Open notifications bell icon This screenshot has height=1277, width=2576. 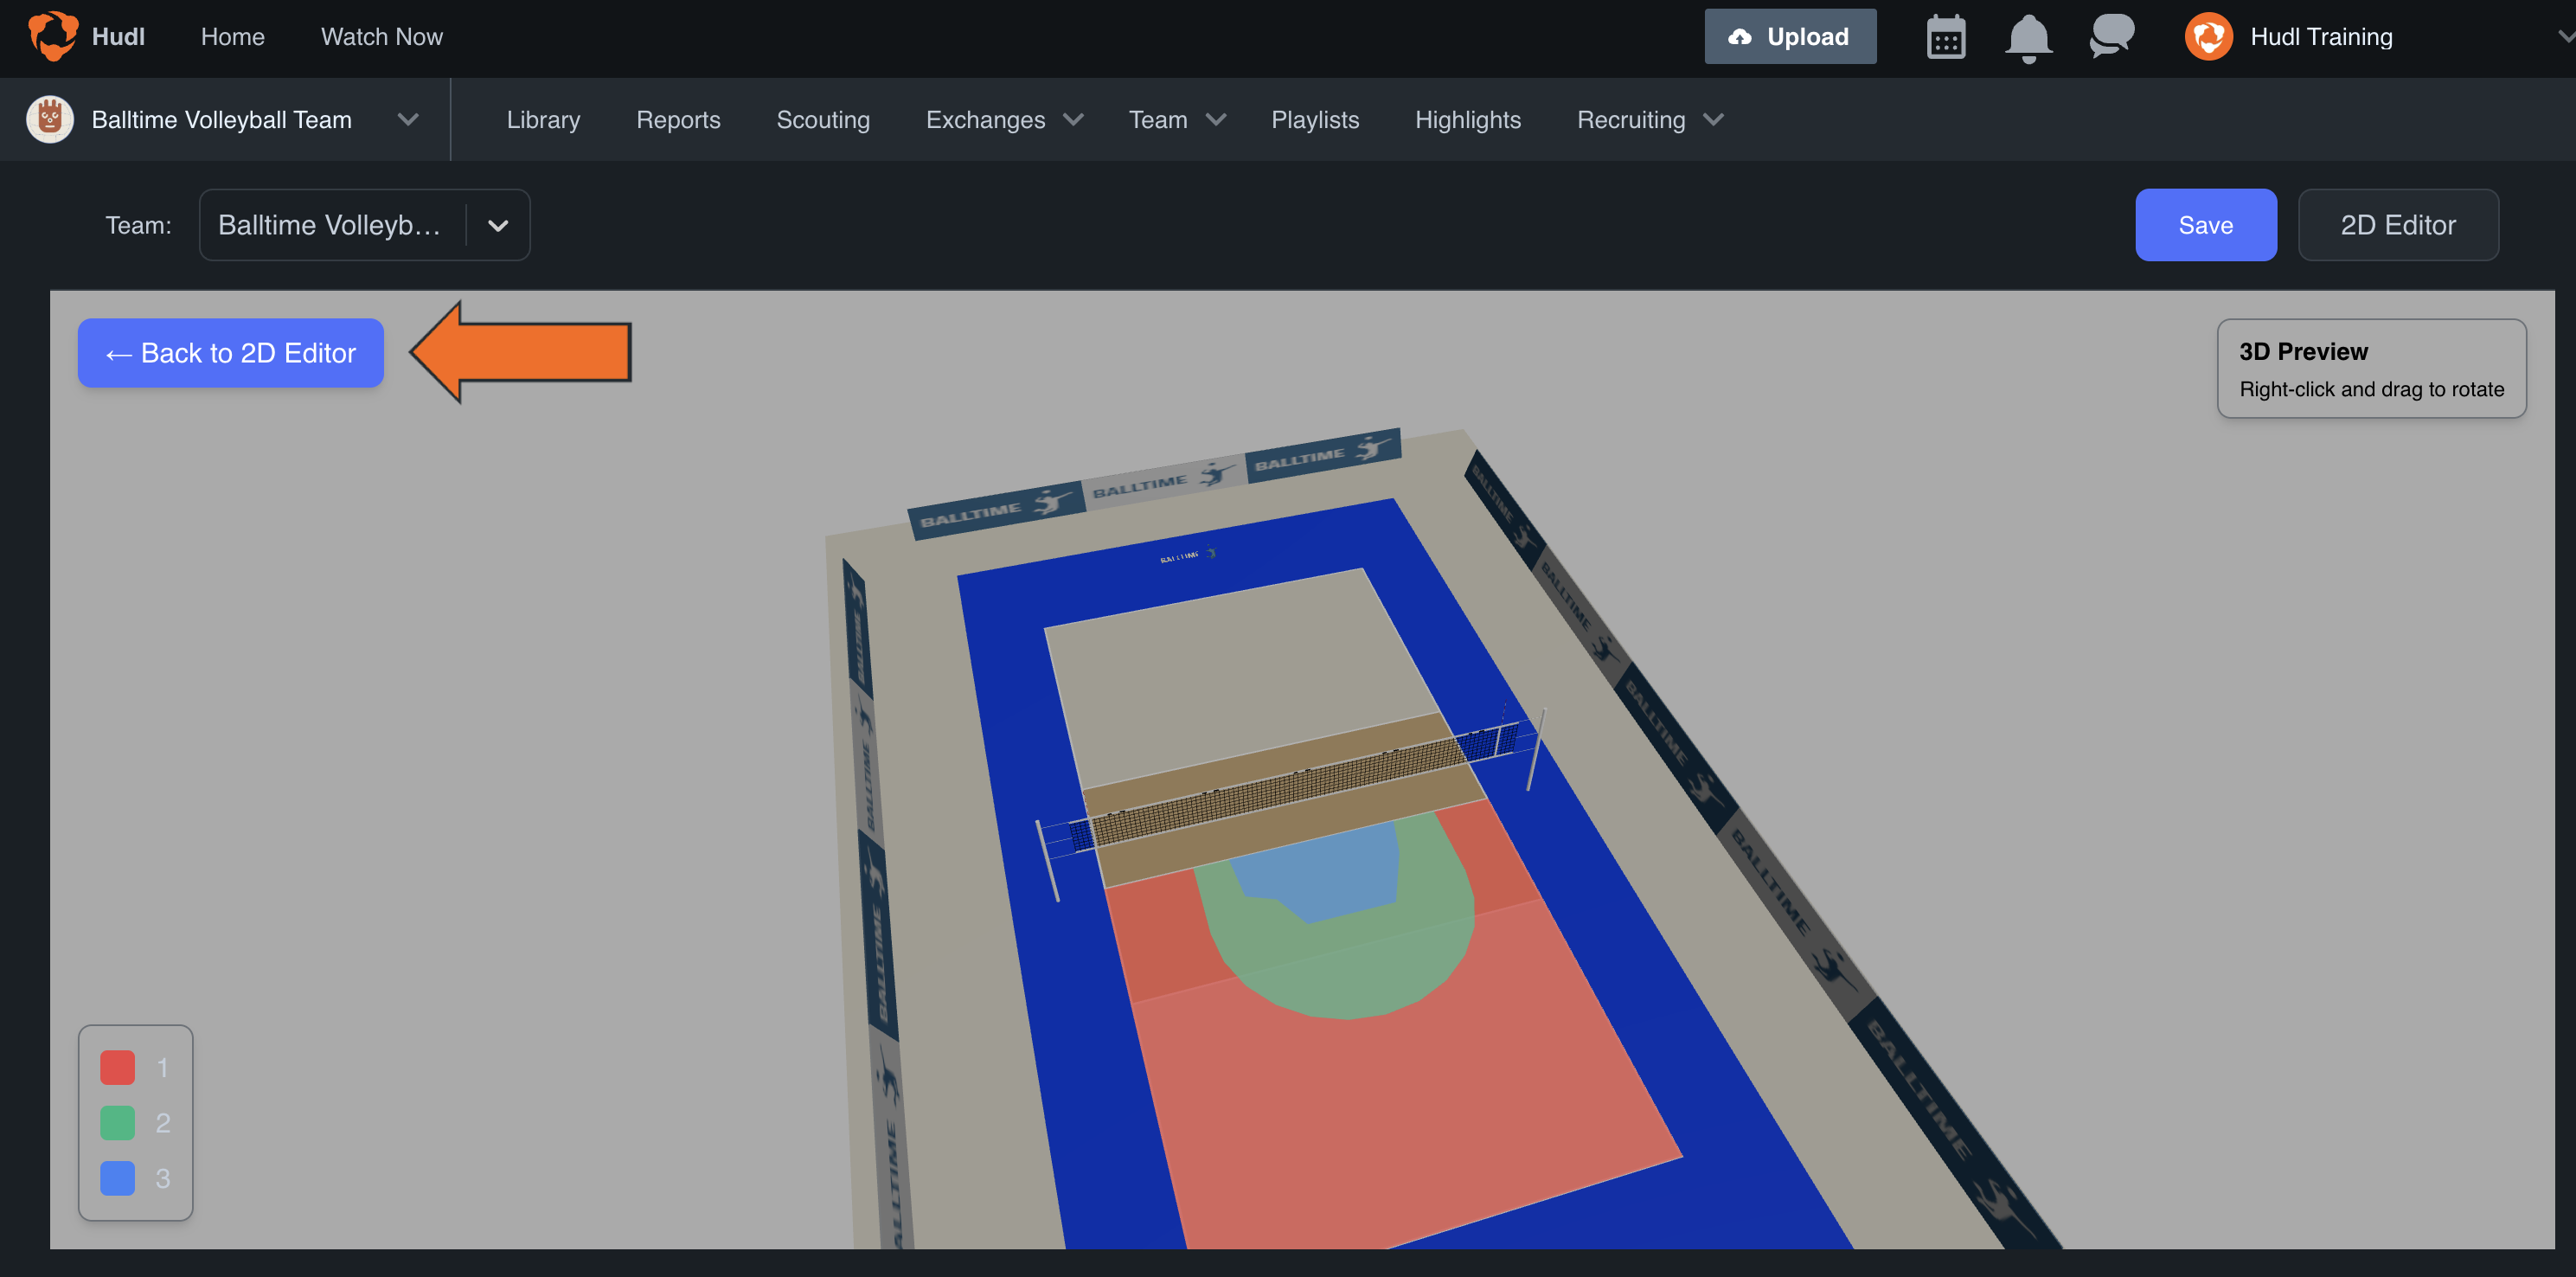tap(2028, 38)
